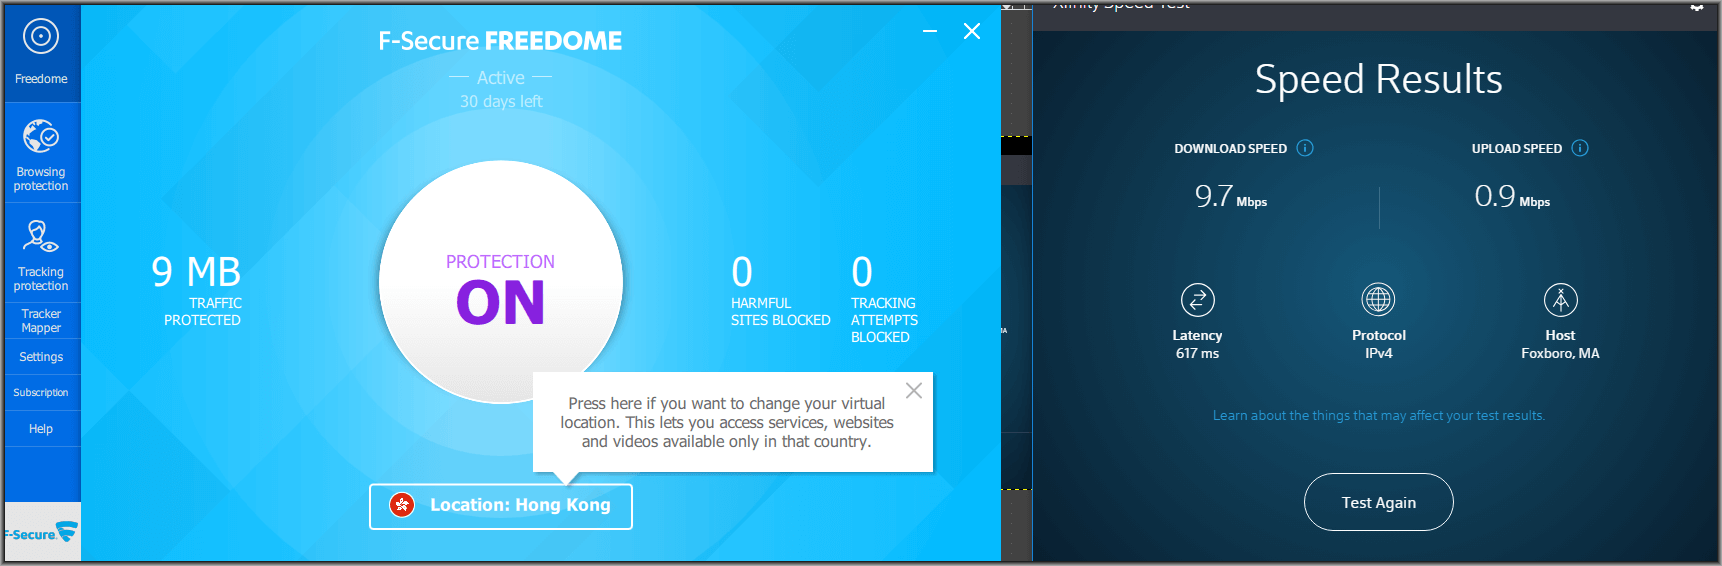1722x566 pixels.
Task: Open Help in the Freedome sidebar
Action: point(41,429)
